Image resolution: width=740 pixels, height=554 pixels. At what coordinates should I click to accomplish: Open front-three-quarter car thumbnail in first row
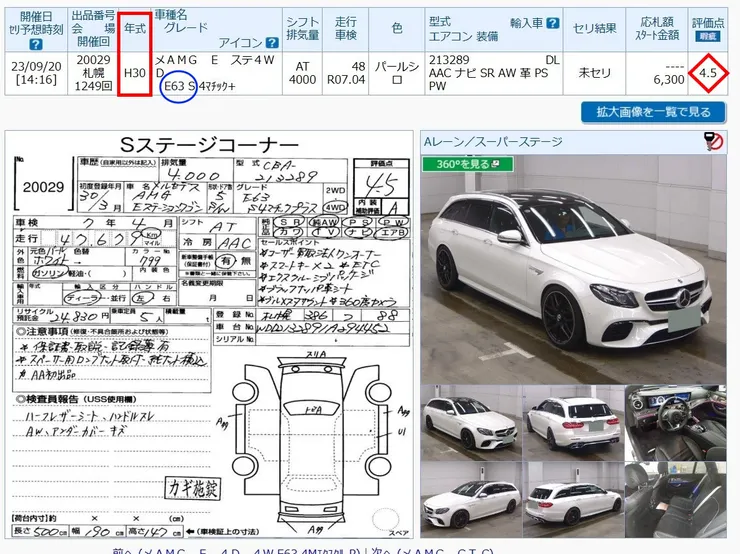click(x=471, y=423)
